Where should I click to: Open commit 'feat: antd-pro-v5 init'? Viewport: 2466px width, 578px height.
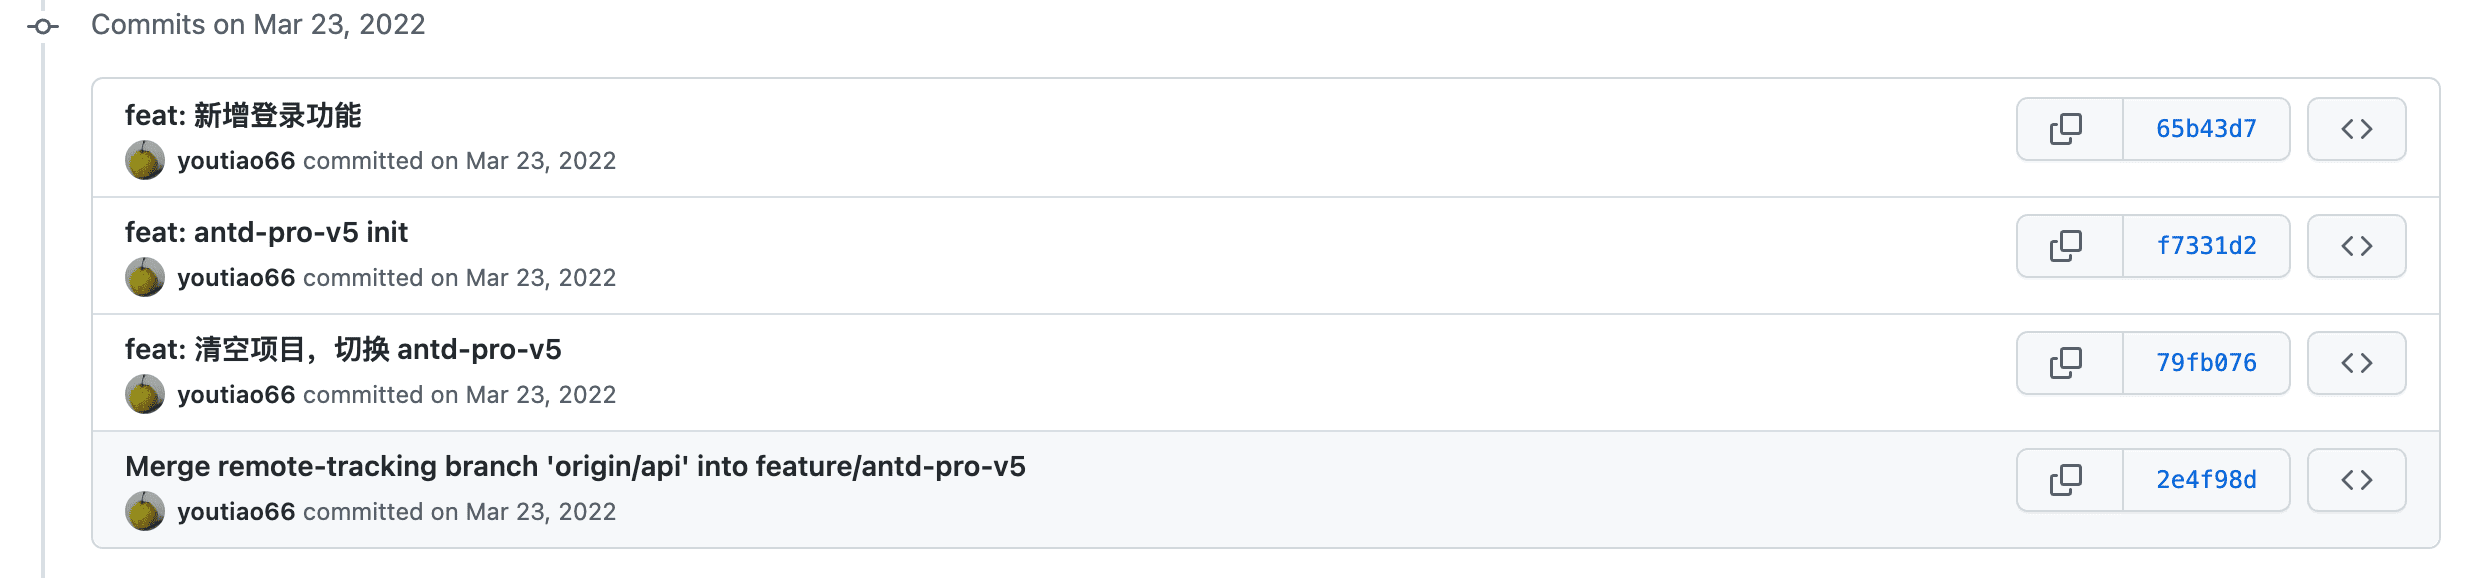(266, 233)
